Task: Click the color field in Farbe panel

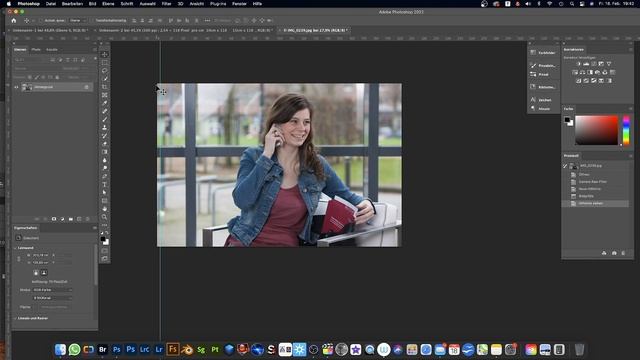Action: pos(596,130)
